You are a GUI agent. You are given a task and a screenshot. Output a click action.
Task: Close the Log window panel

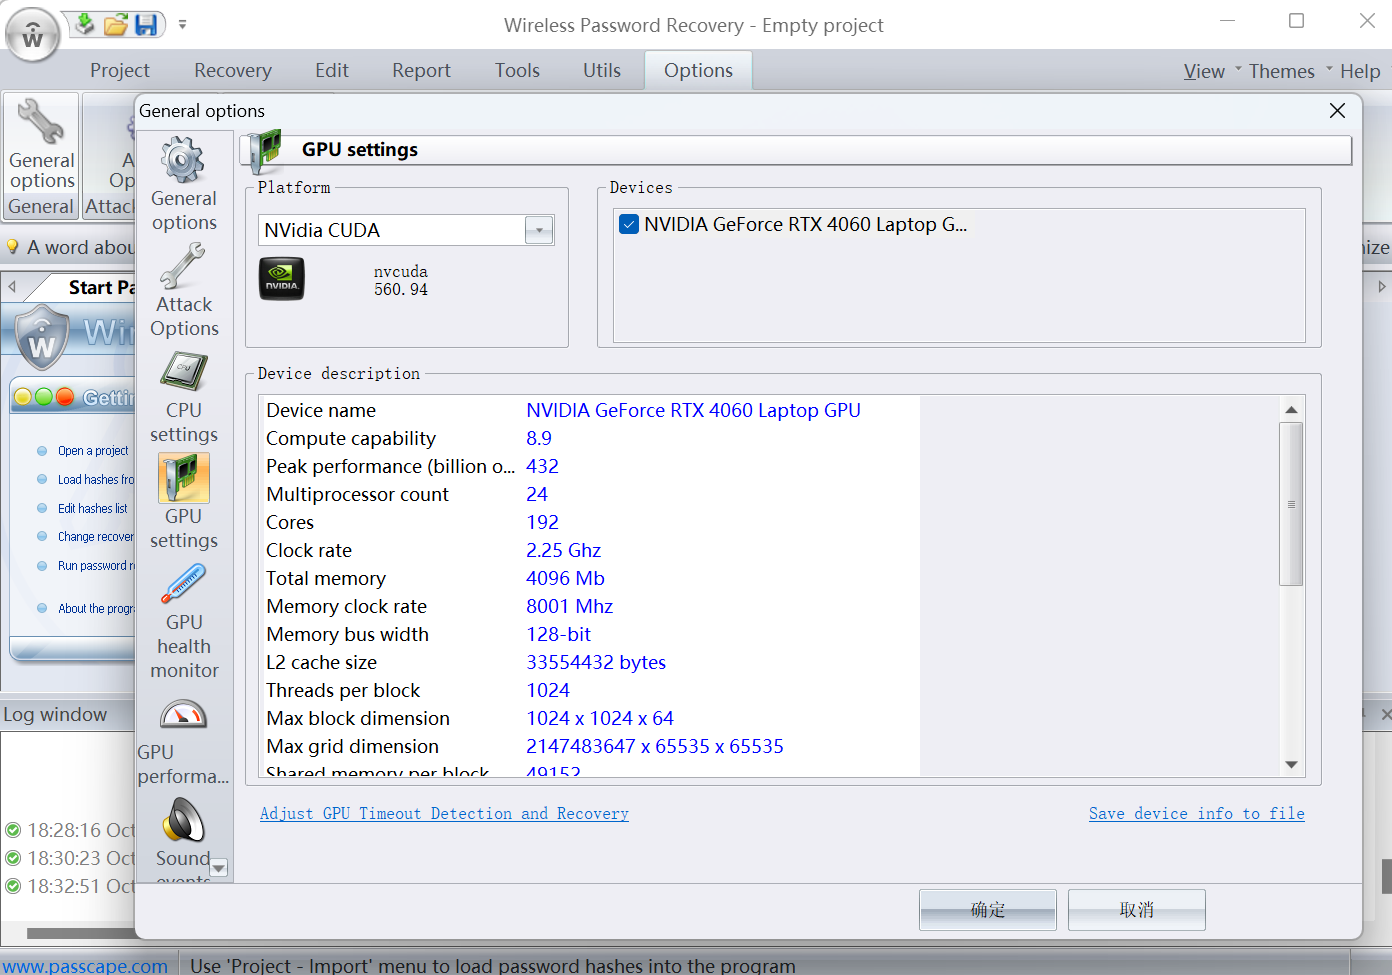click(x=1385, y=714)
